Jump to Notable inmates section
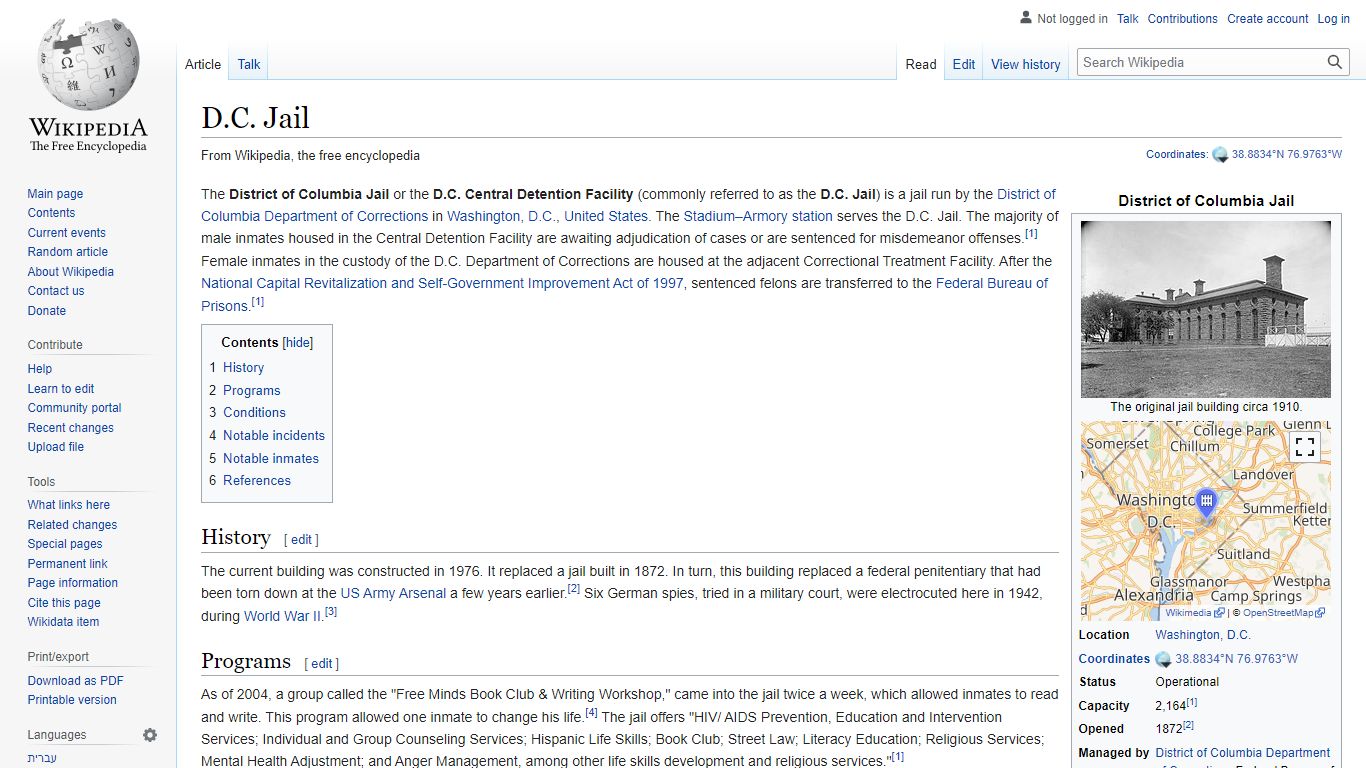 tap(271, 458)
